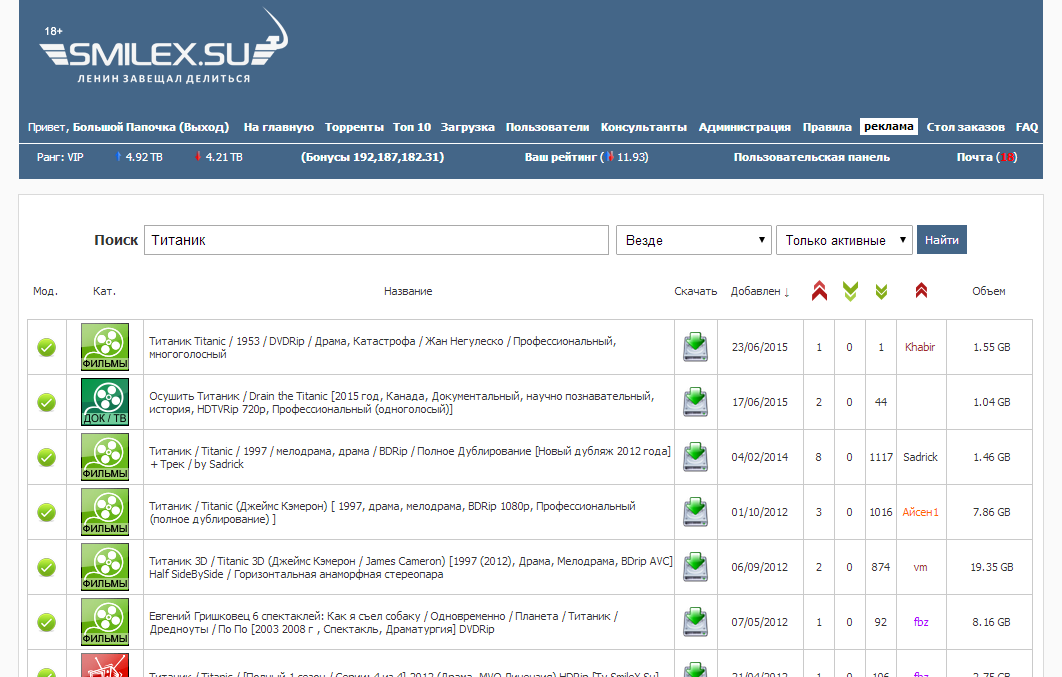Image resolution: width=1062 pixels, height=677 pixels.
Task: Sort by seeders red up-arrow column icon
Action: click(819, 291)
